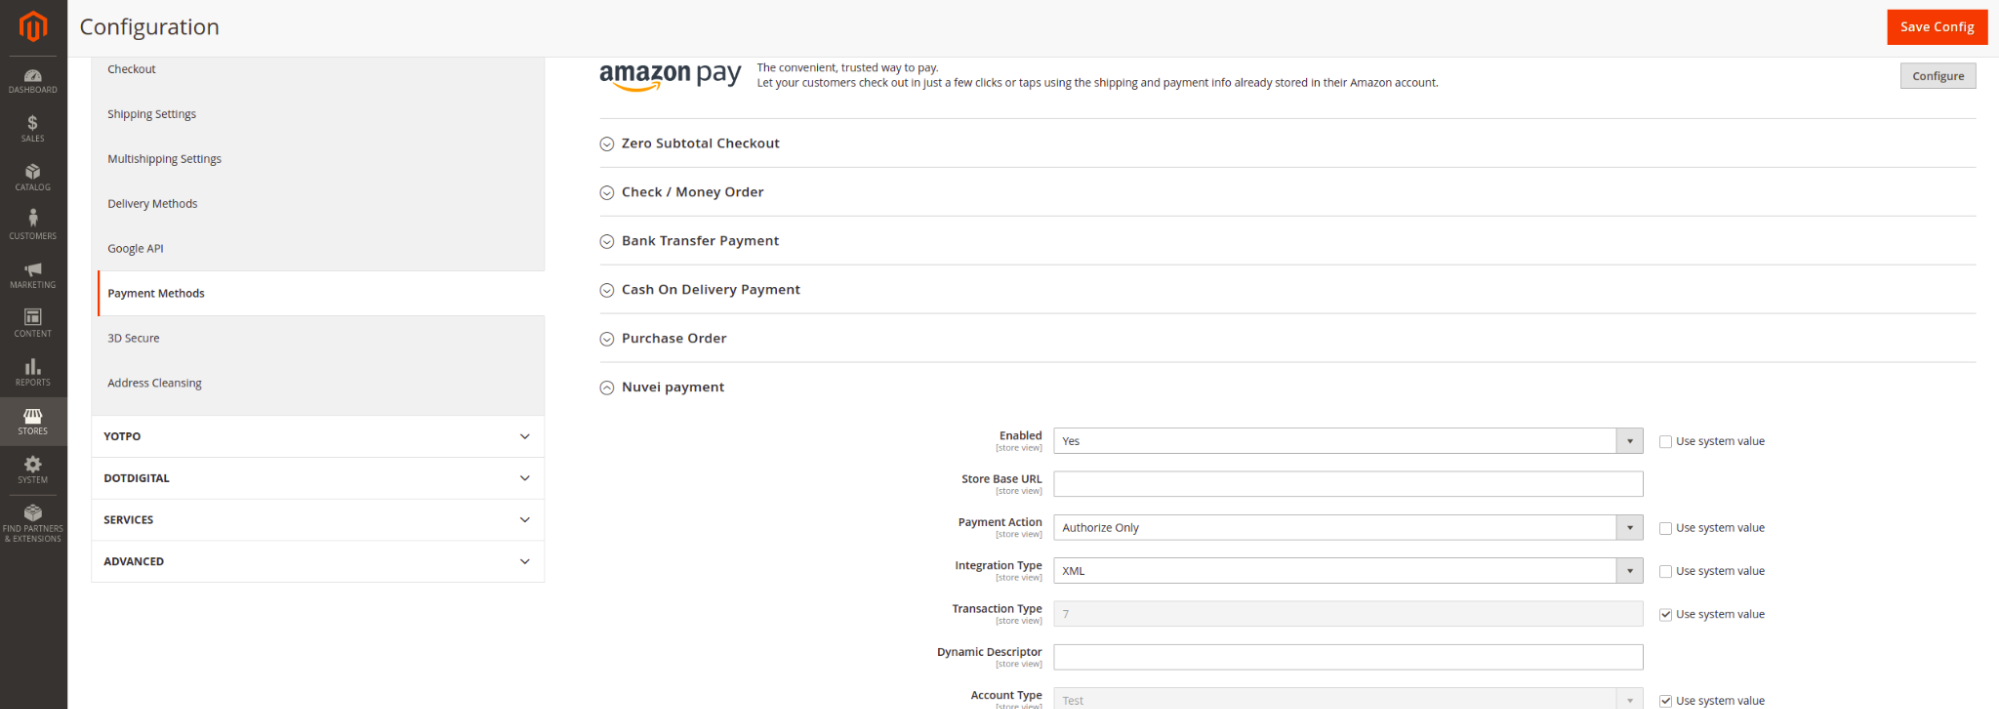Click Configure for Amazon Pay
The image size is (1999, 709).
(x=1938, y=76)
